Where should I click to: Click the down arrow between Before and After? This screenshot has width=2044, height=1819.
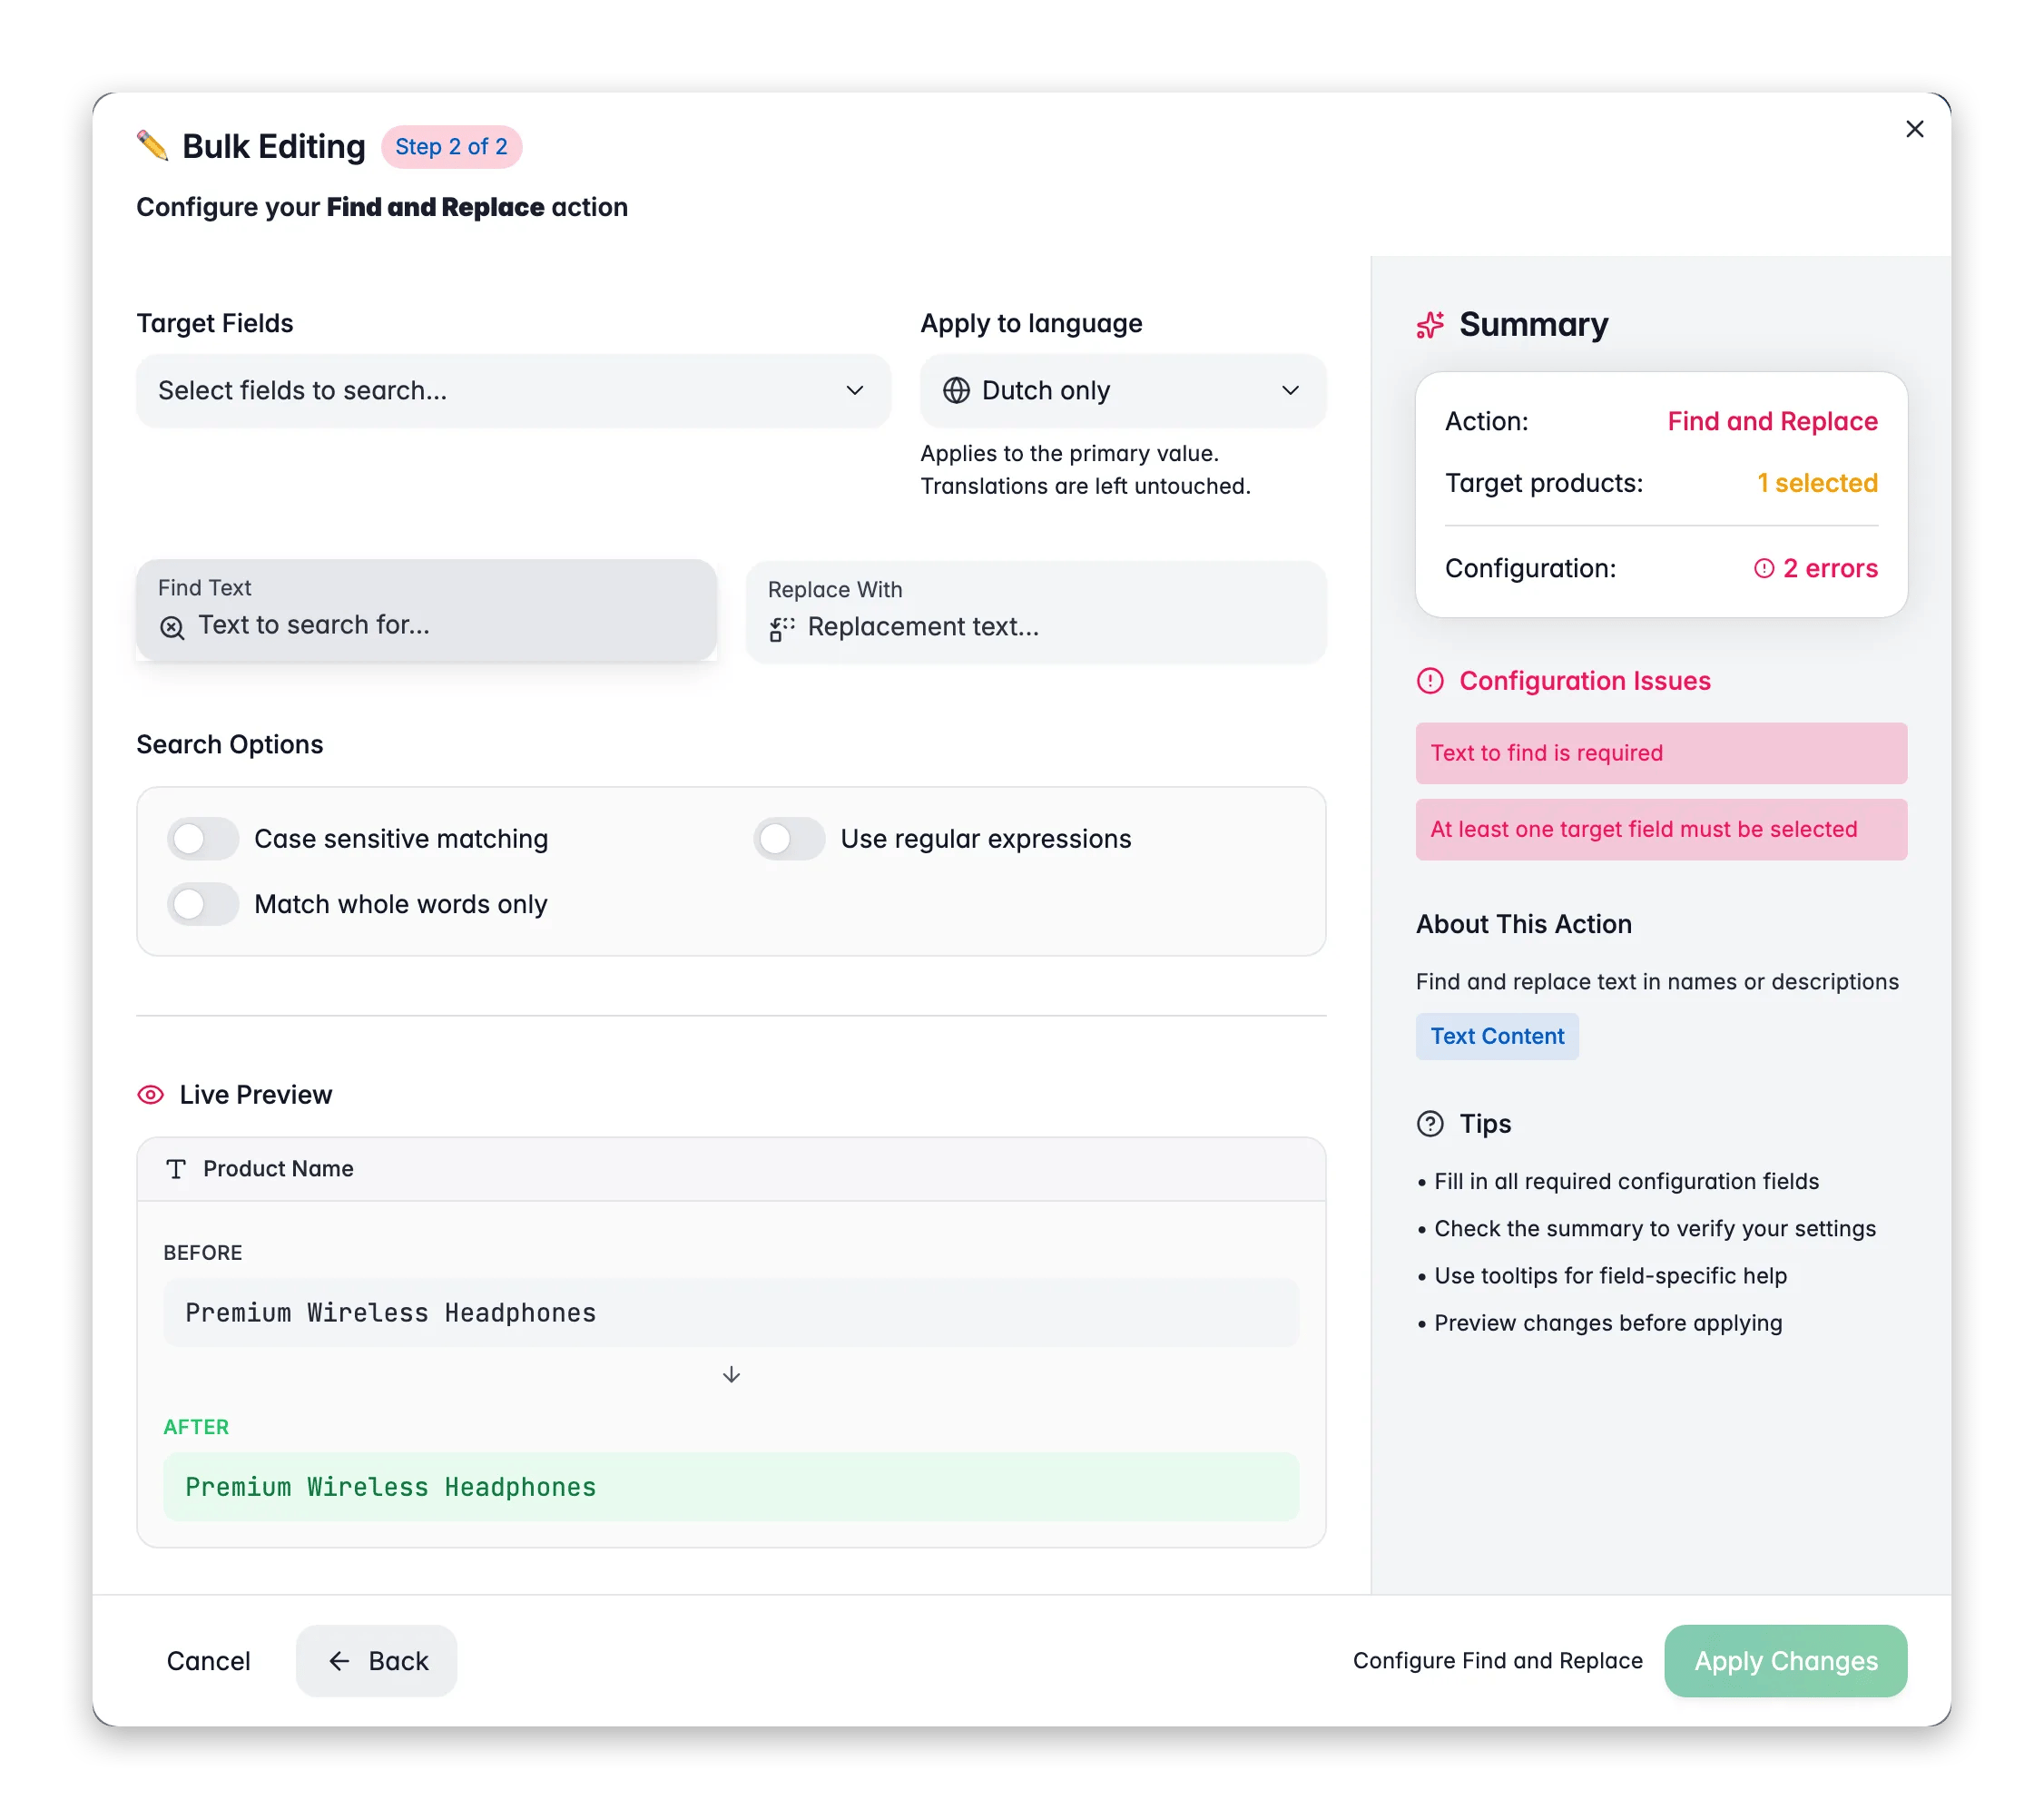coord(731,1374)
